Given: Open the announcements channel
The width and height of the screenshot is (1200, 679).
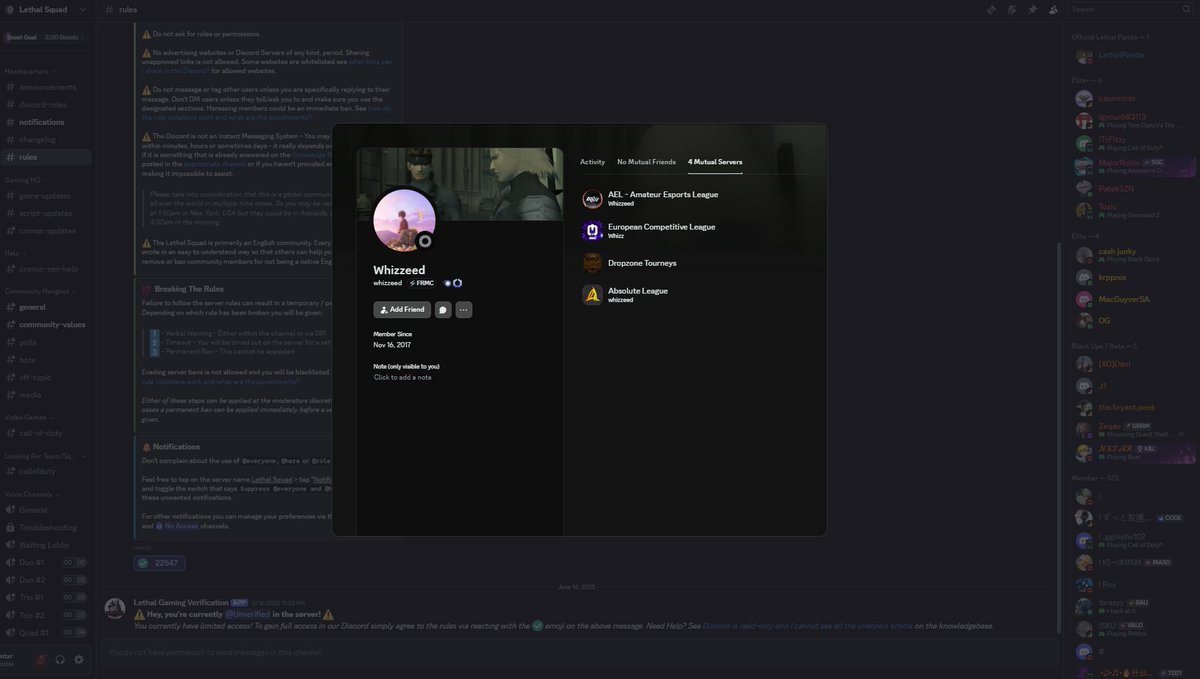Looking at the screenshot, I should [x=47, y=87].
